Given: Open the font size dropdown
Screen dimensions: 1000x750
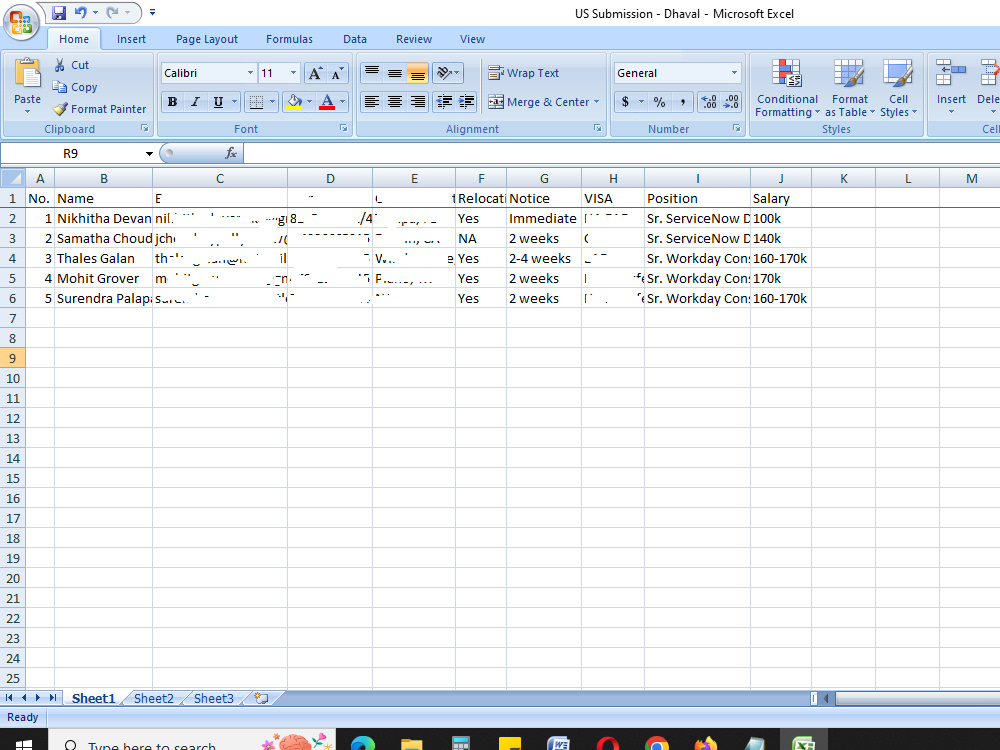Looking at the screenshot, I should (x=293, y=73).
